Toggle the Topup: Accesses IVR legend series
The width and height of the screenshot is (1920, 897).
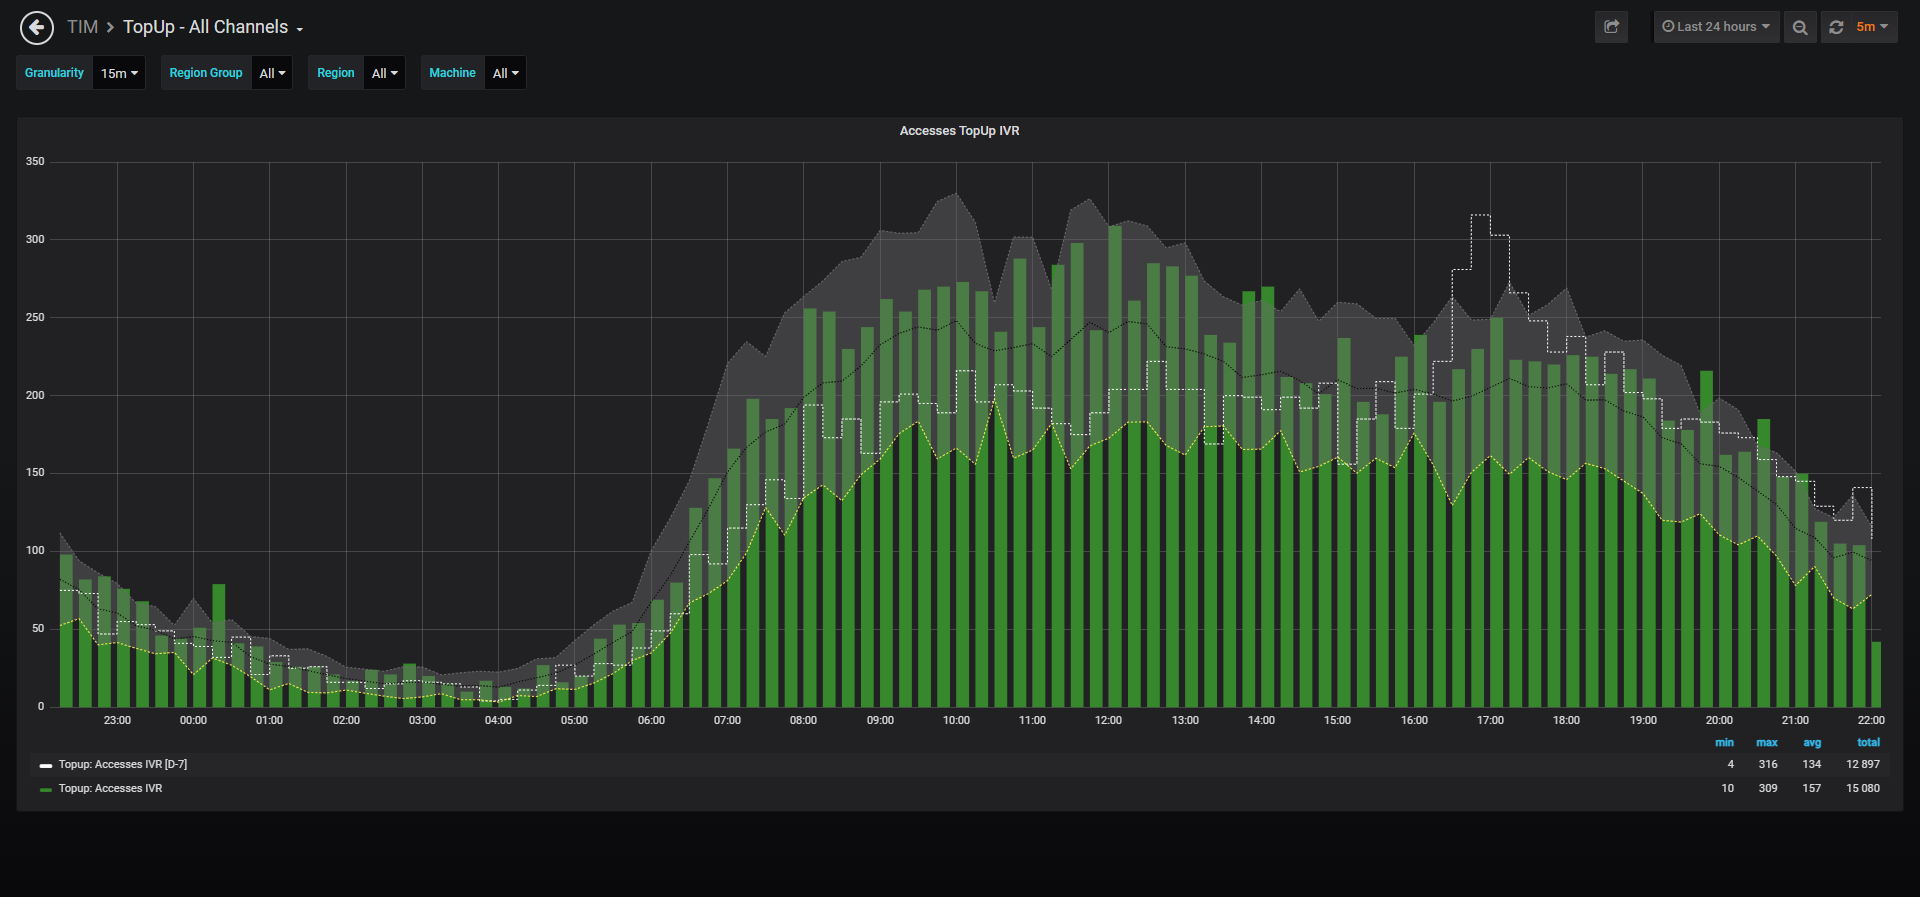click(x=110, y=789)
